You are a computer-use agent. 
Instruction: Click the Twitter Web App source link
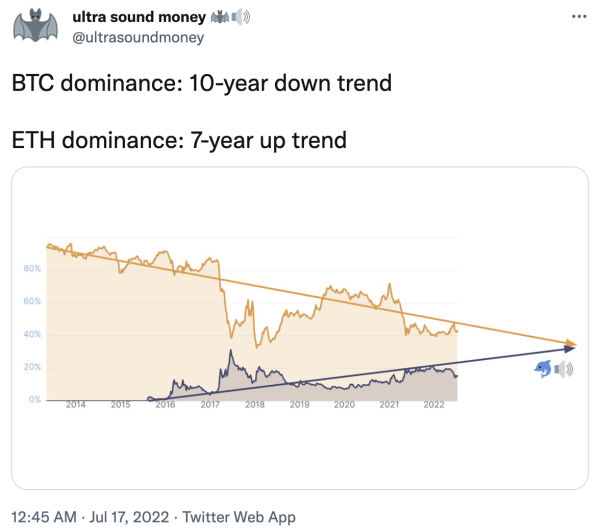point(239,517)
